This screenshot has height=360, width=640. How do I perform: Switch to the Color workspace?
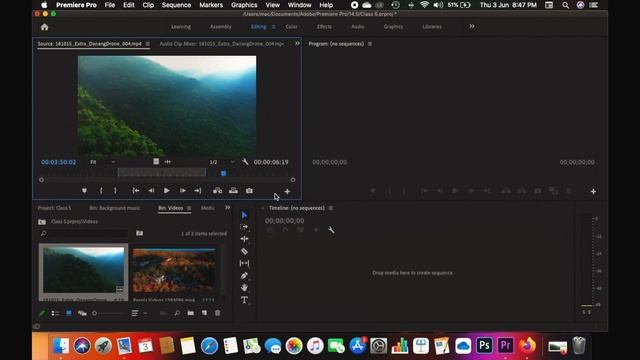(291, 27)
